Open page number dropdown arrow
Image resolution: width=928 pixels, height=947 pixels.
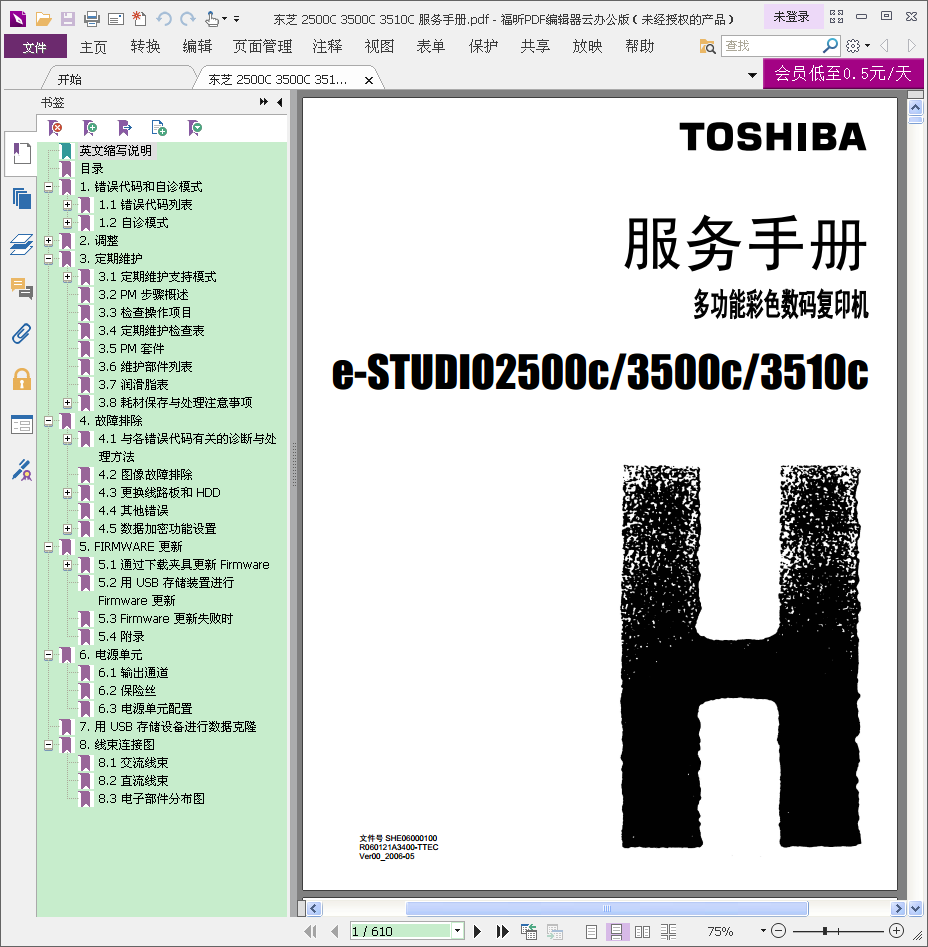[458, 931]
